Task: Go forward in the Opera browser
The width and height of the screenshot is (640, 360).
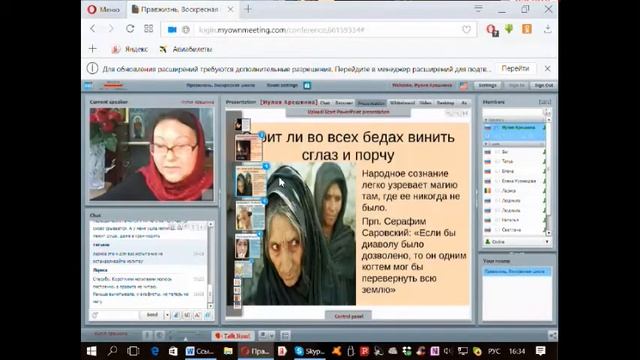Action: [111, 29]
